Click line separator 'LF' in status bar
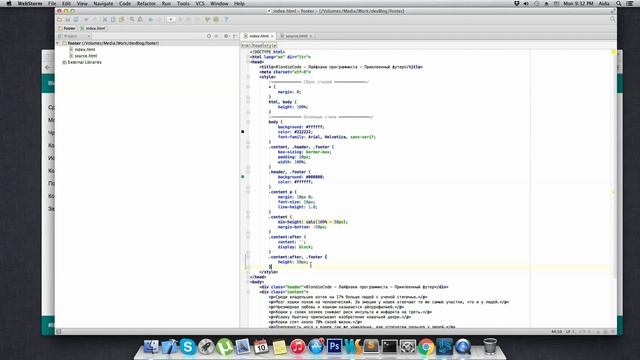The width and height of the screenshot is (640, 360). (568, 331)
